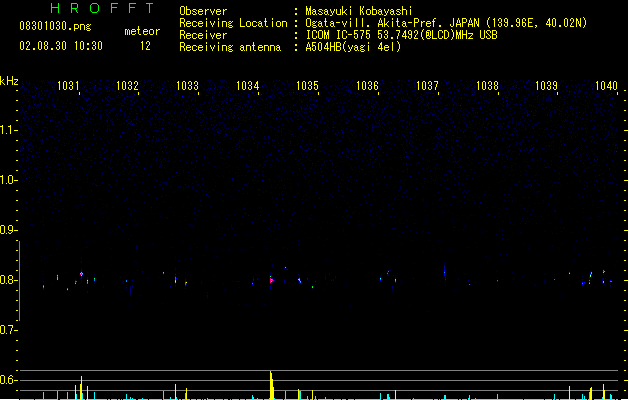Click the Receiving antenna label
The width and height of the screenshot is (629, 400).
[x=230, y=47]
